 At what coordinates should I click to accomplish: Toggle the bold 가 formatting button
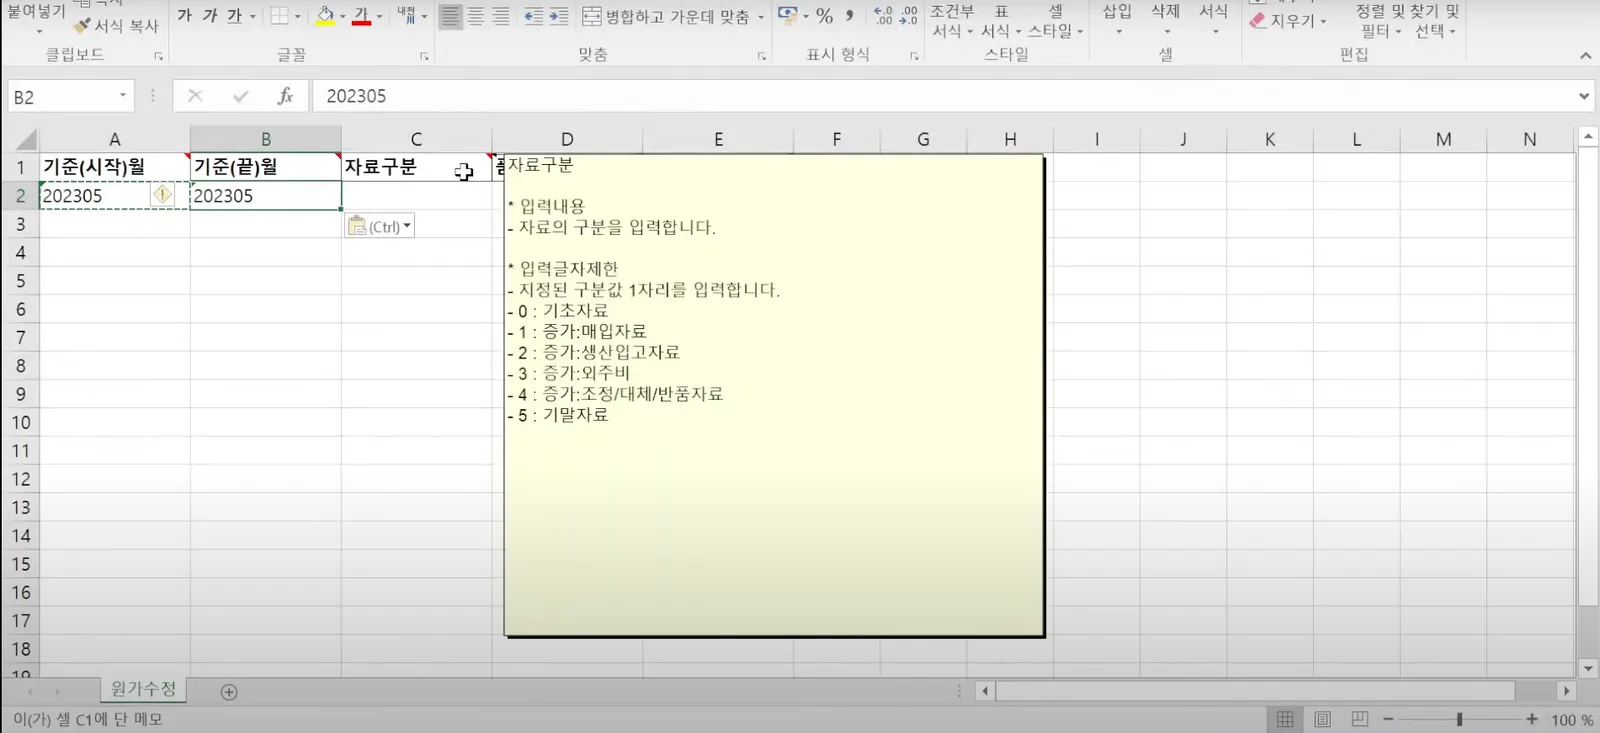[185, 16]
